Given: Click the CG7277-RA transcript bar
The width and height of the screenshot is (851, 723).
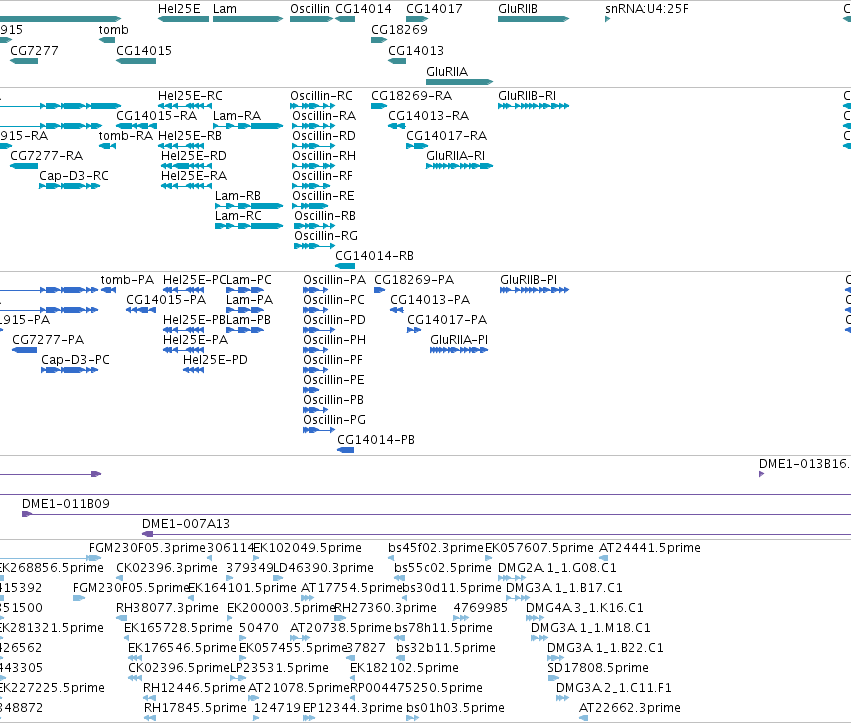Looking at the screenshot, I should click(24, 166).
